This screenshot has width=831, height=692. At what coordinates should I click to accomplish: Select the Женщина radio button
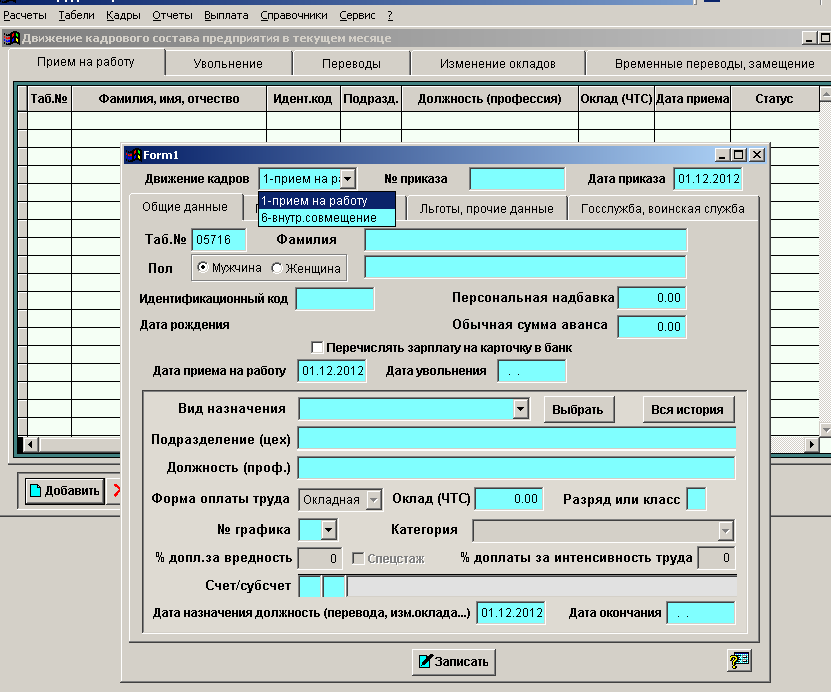(277, 268)
